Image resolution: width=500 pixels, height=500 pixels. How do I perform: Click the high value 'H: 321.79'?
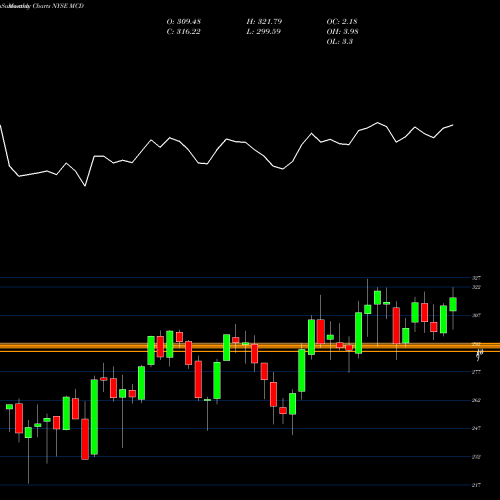(264, 22)
